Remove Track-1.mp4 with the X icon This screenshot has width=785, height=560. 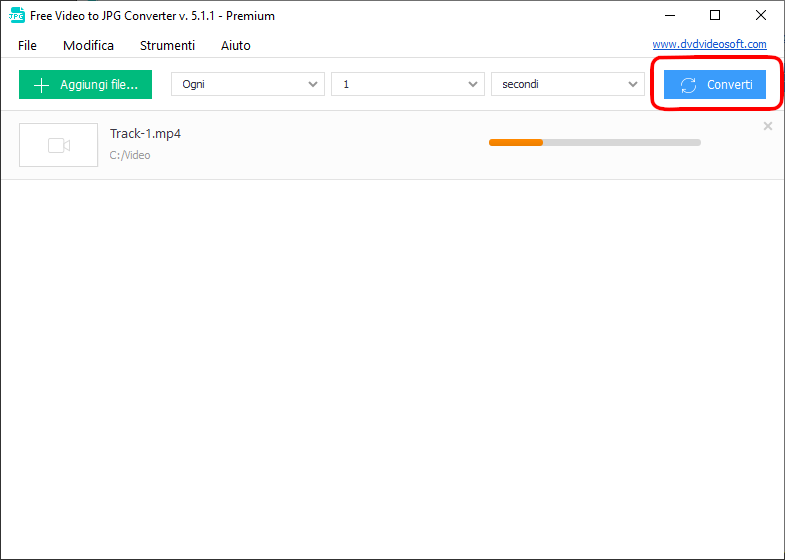[x=767, y=126]
